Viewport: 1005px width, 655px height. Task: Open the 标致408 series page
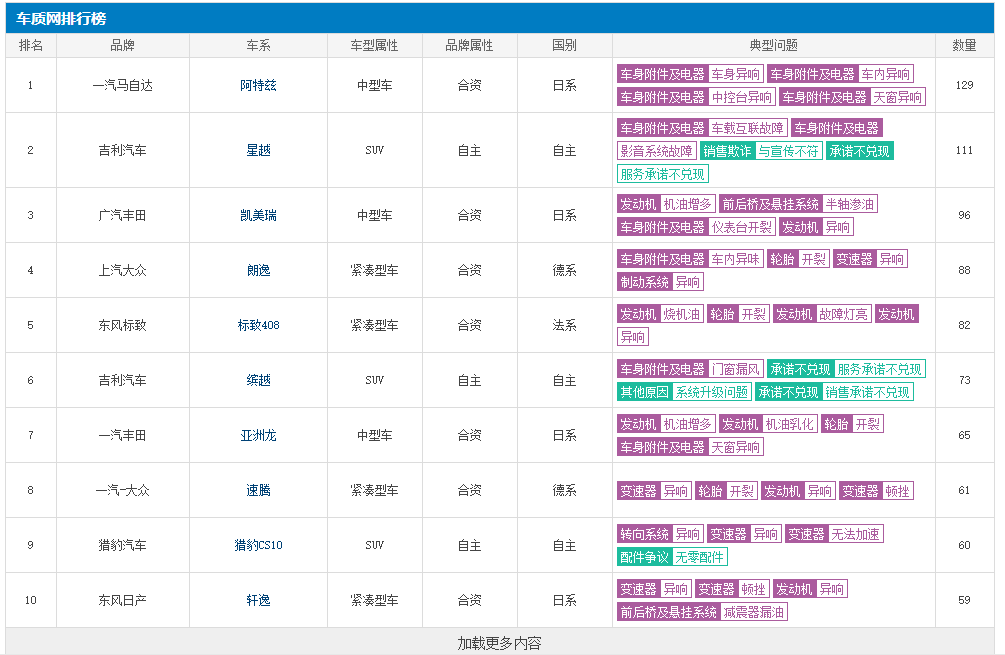[258, 325]
